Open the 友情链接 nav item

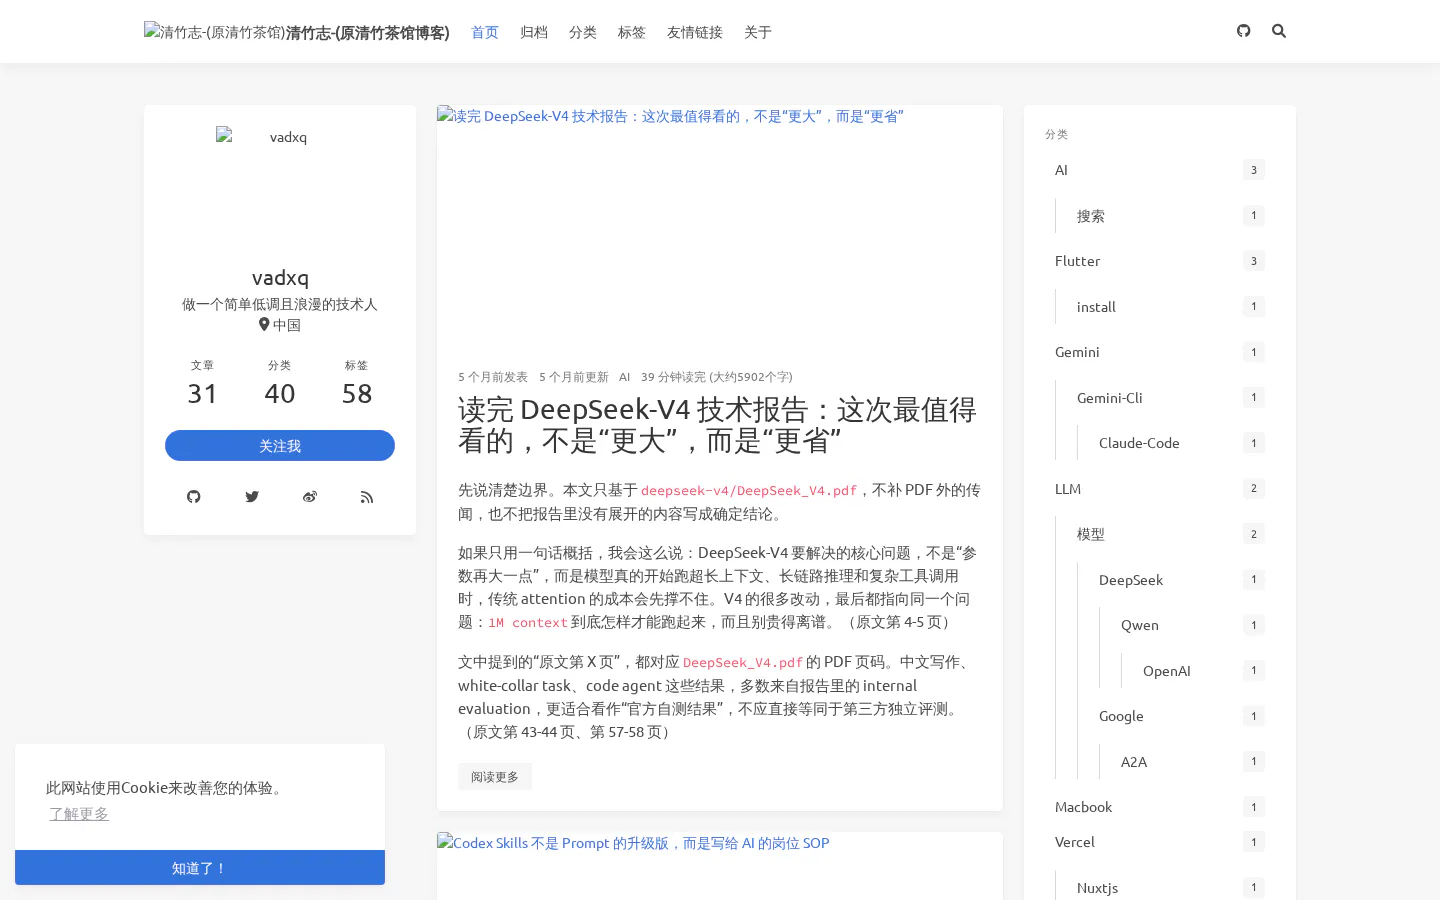pyautogui.click(x=695, y=32)
